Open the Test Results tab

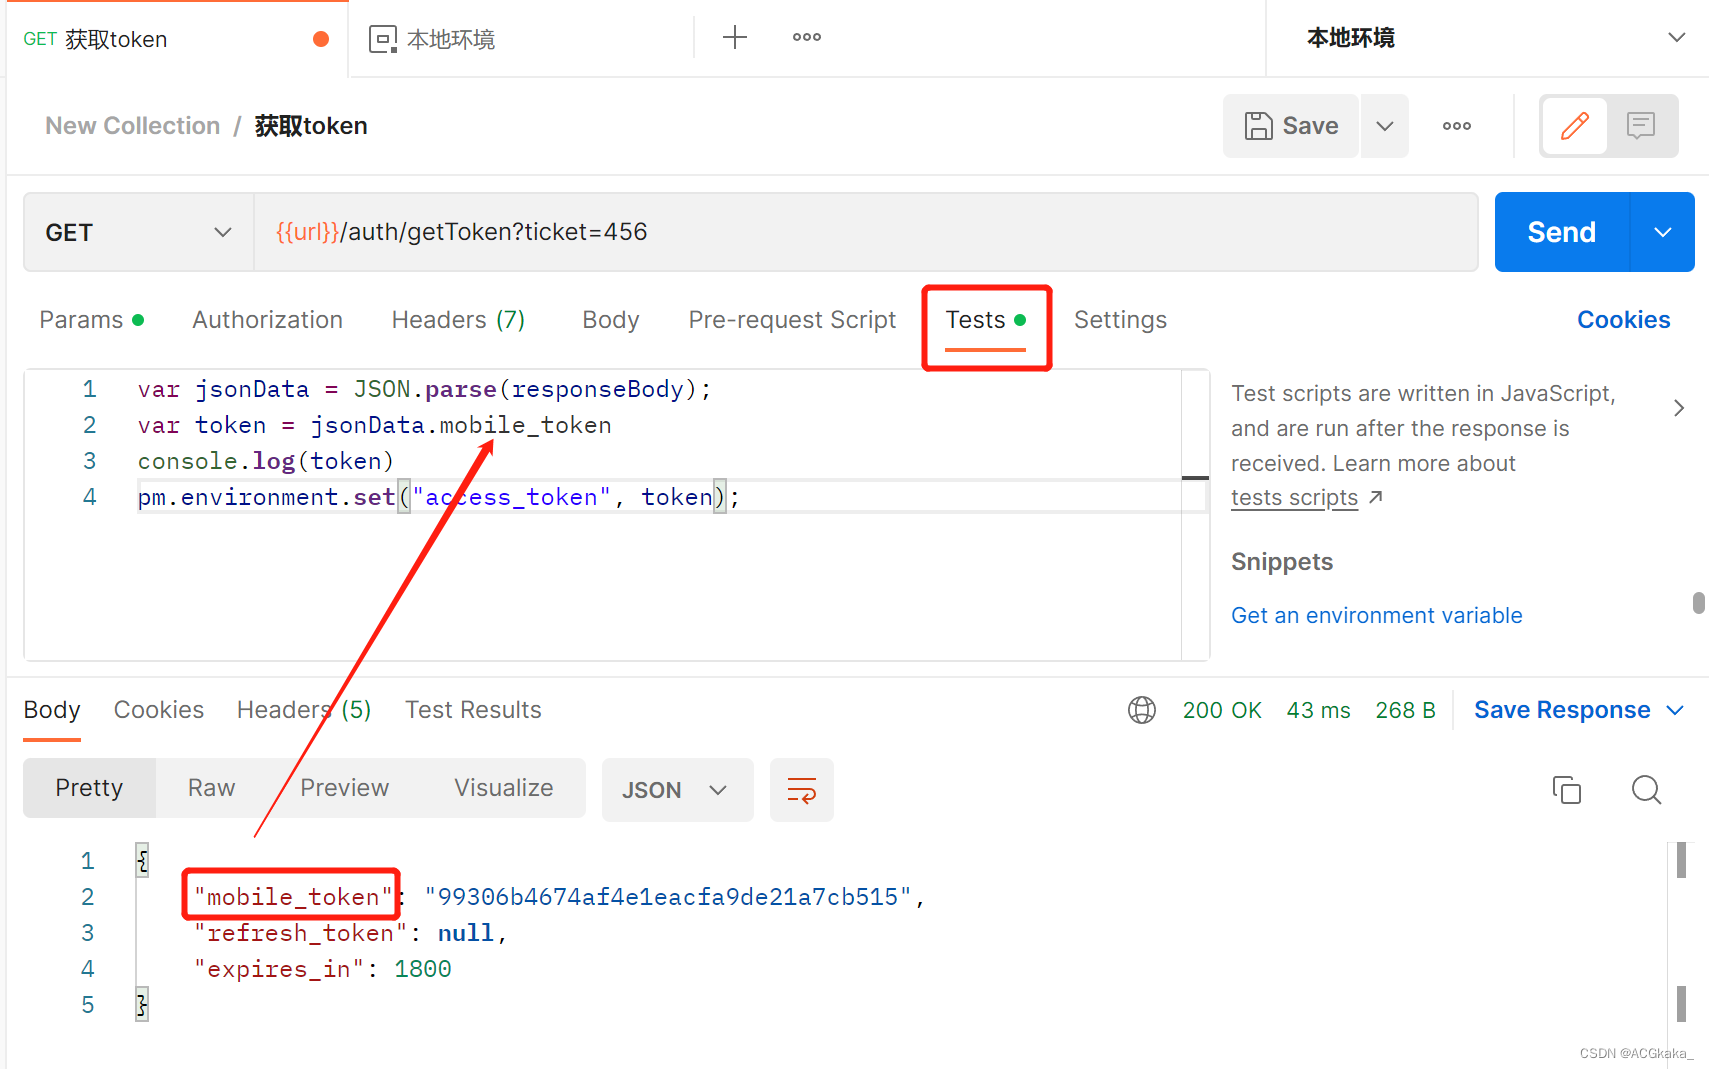click(x=473, y=710)
